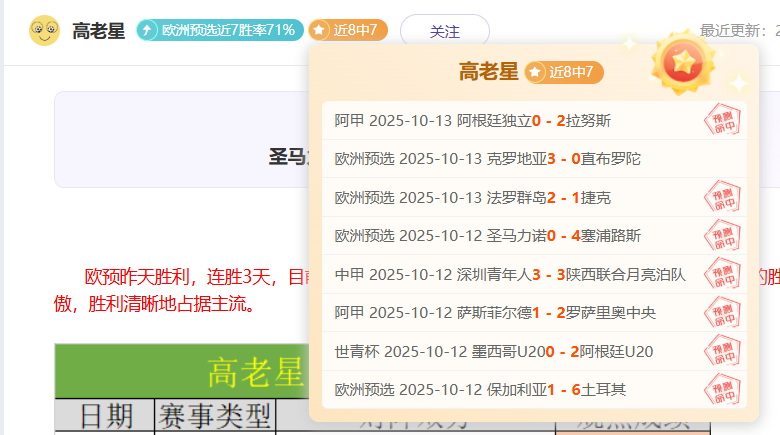Open the 克罗地亚 3-0 直布罗陀 match record
The image size is (780, 435).
[488, 159]
